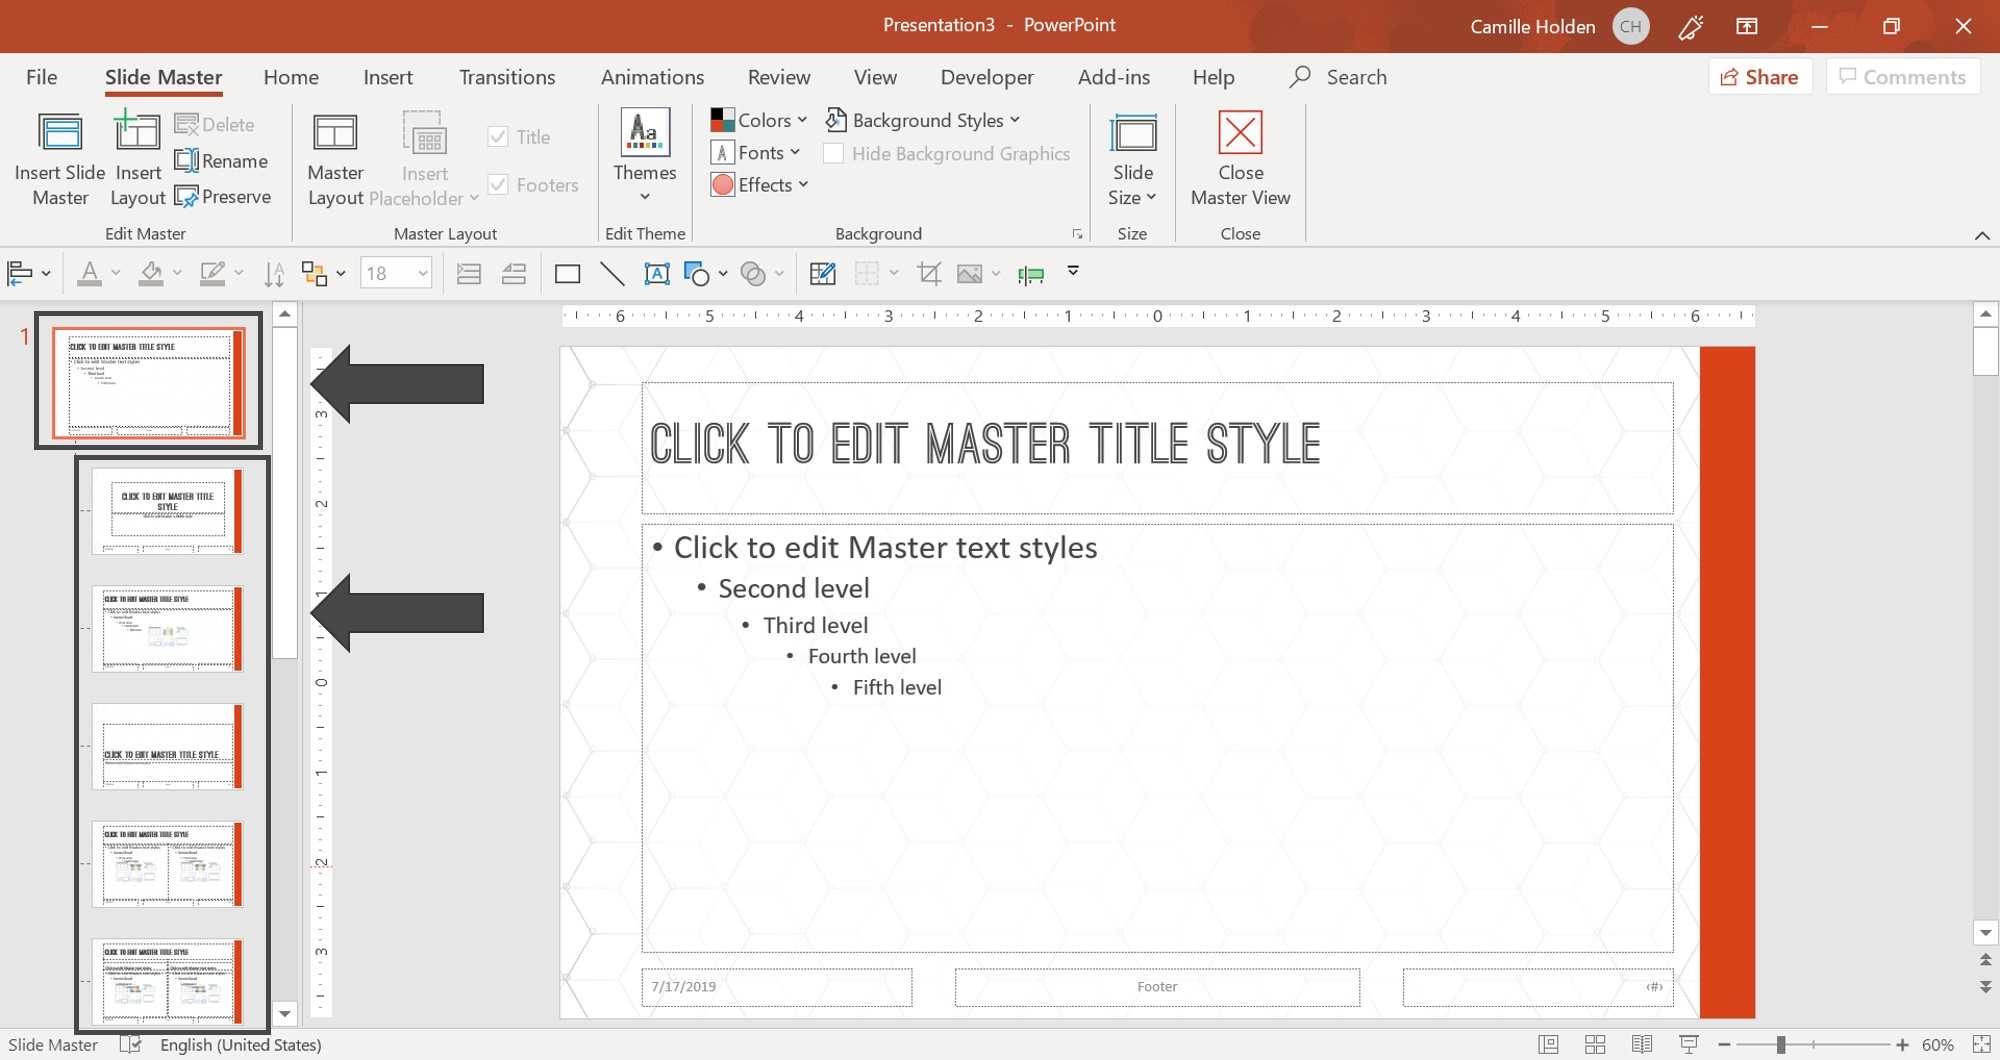Select the first slide master thumbnail
Image resolution: width=2000 pixels, height=1060 pixels.
click(x=148, y=380)
